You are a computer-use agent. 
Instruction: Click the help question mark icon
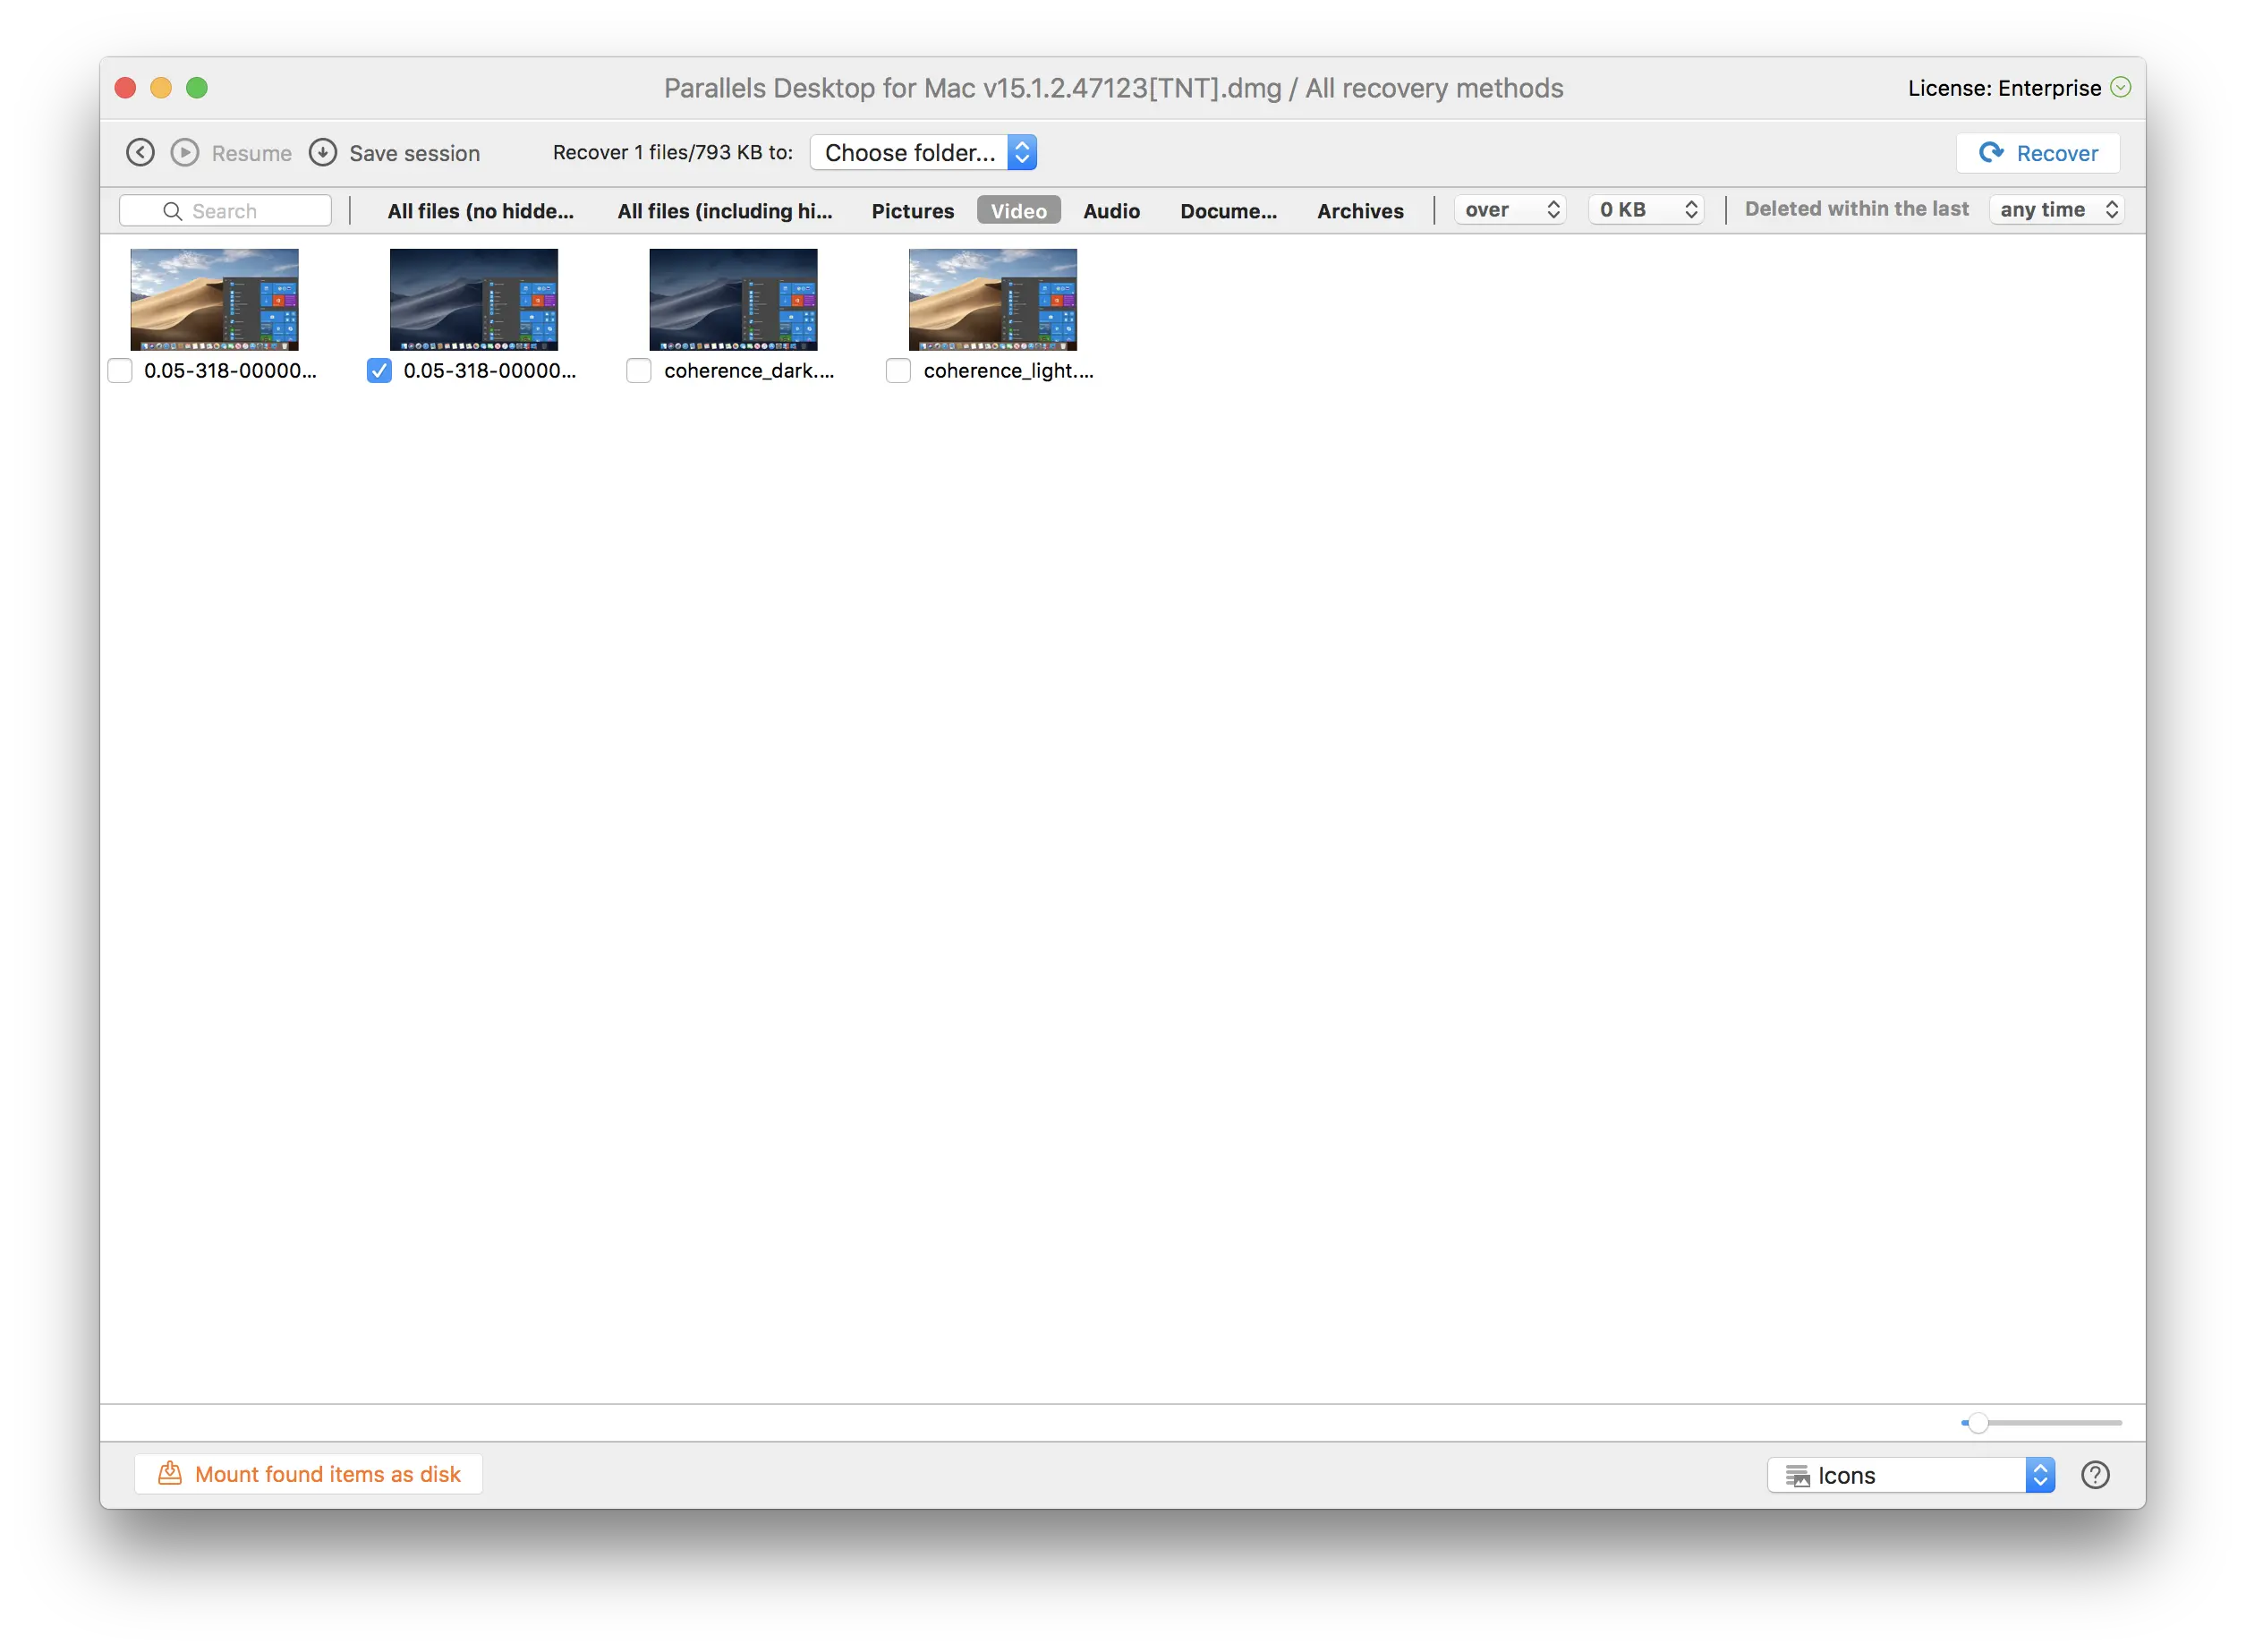pos(2095,1475)
